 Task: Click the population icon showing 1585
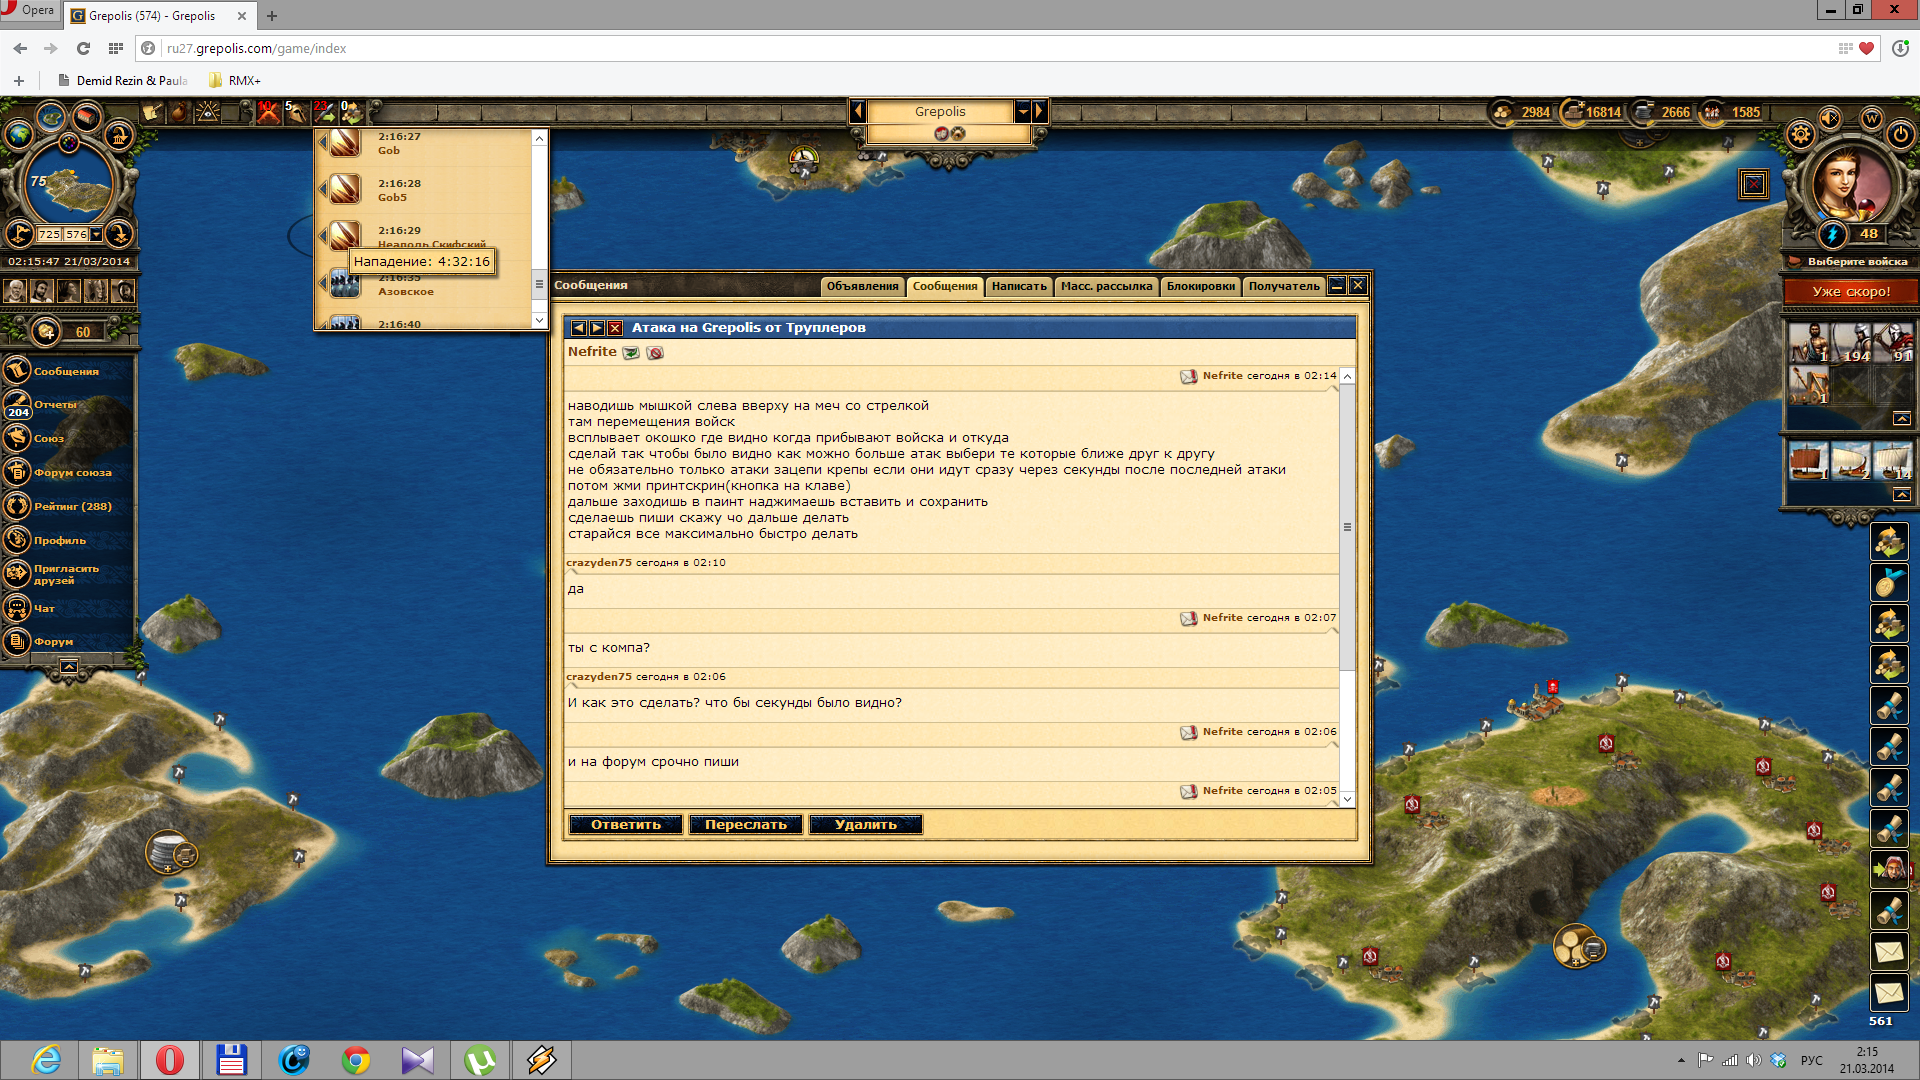(1712, 112)
